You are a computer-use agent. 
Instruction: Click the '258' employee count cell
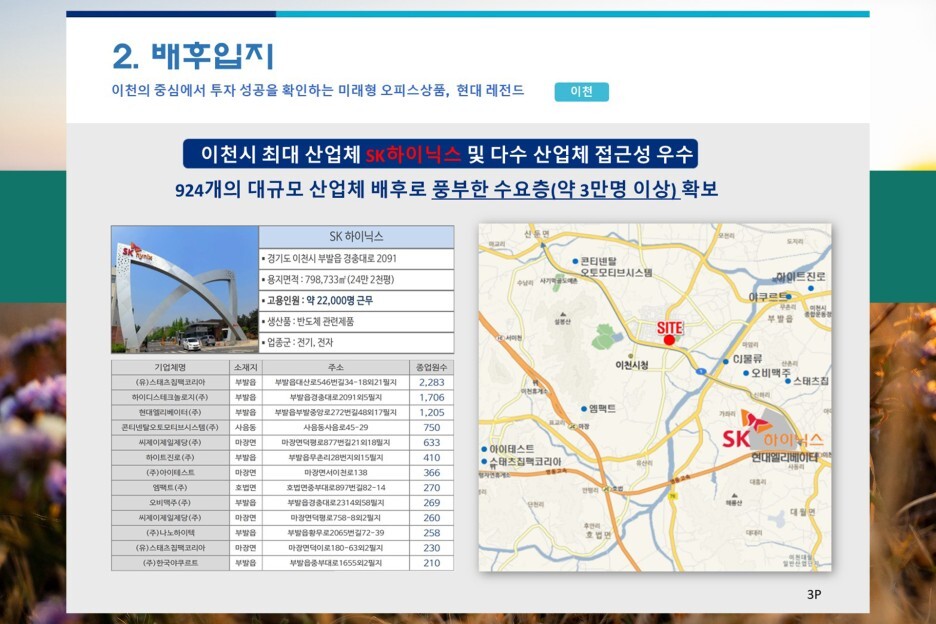point(432,533)
